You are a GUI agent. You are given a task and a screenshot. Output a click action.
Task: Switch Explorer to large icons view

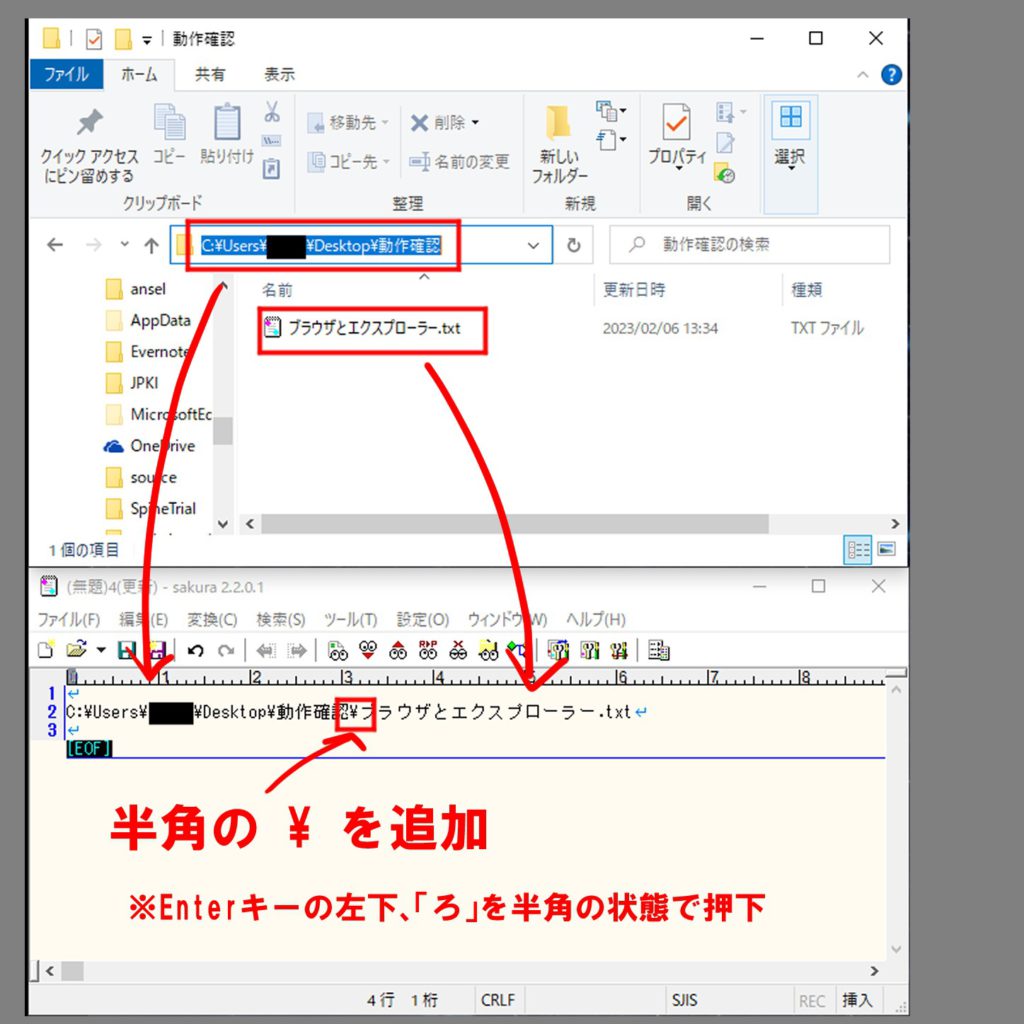[x=886, y=549]
